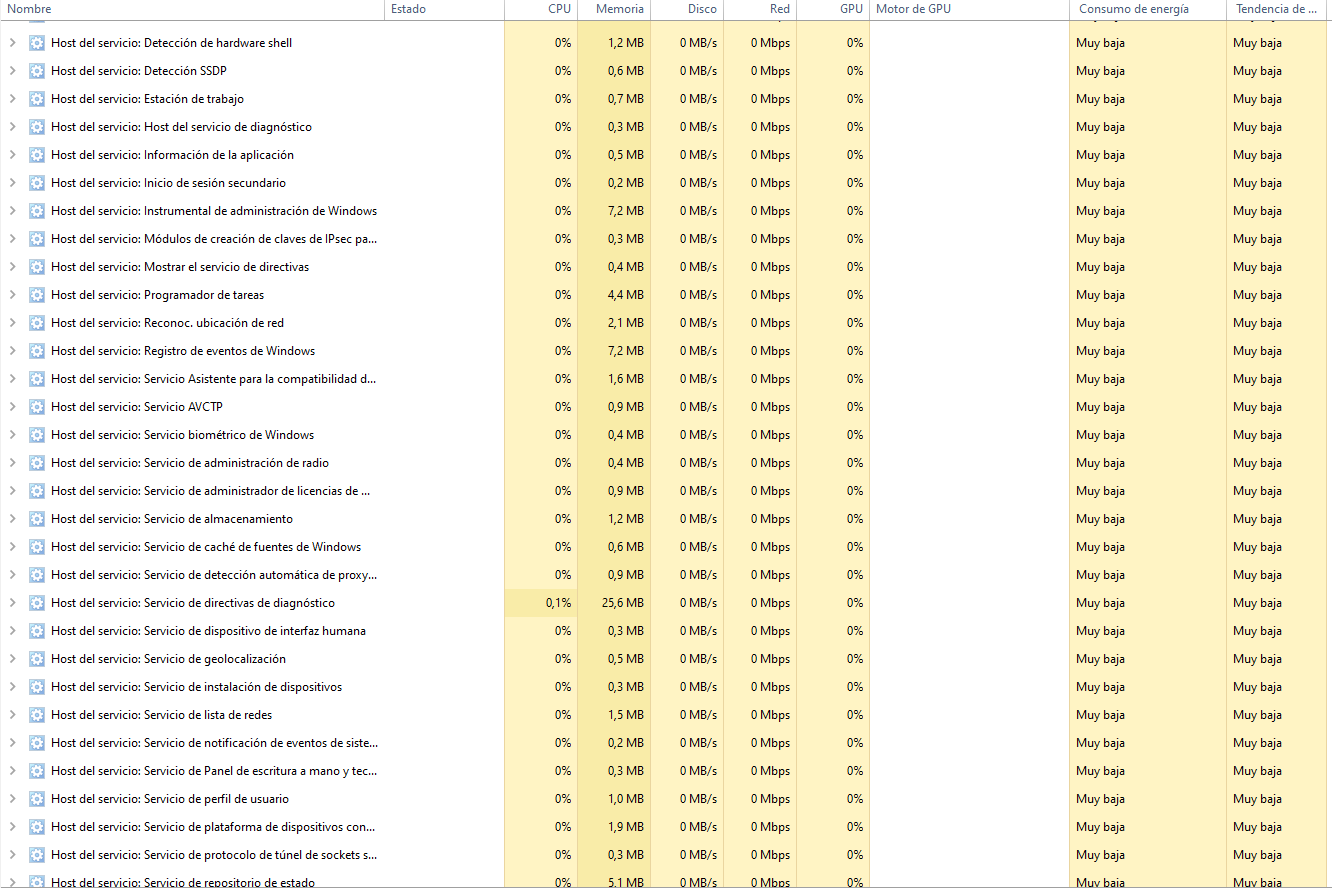Sort by the Disco column header
1332x895 pixels.
[687, 9]
